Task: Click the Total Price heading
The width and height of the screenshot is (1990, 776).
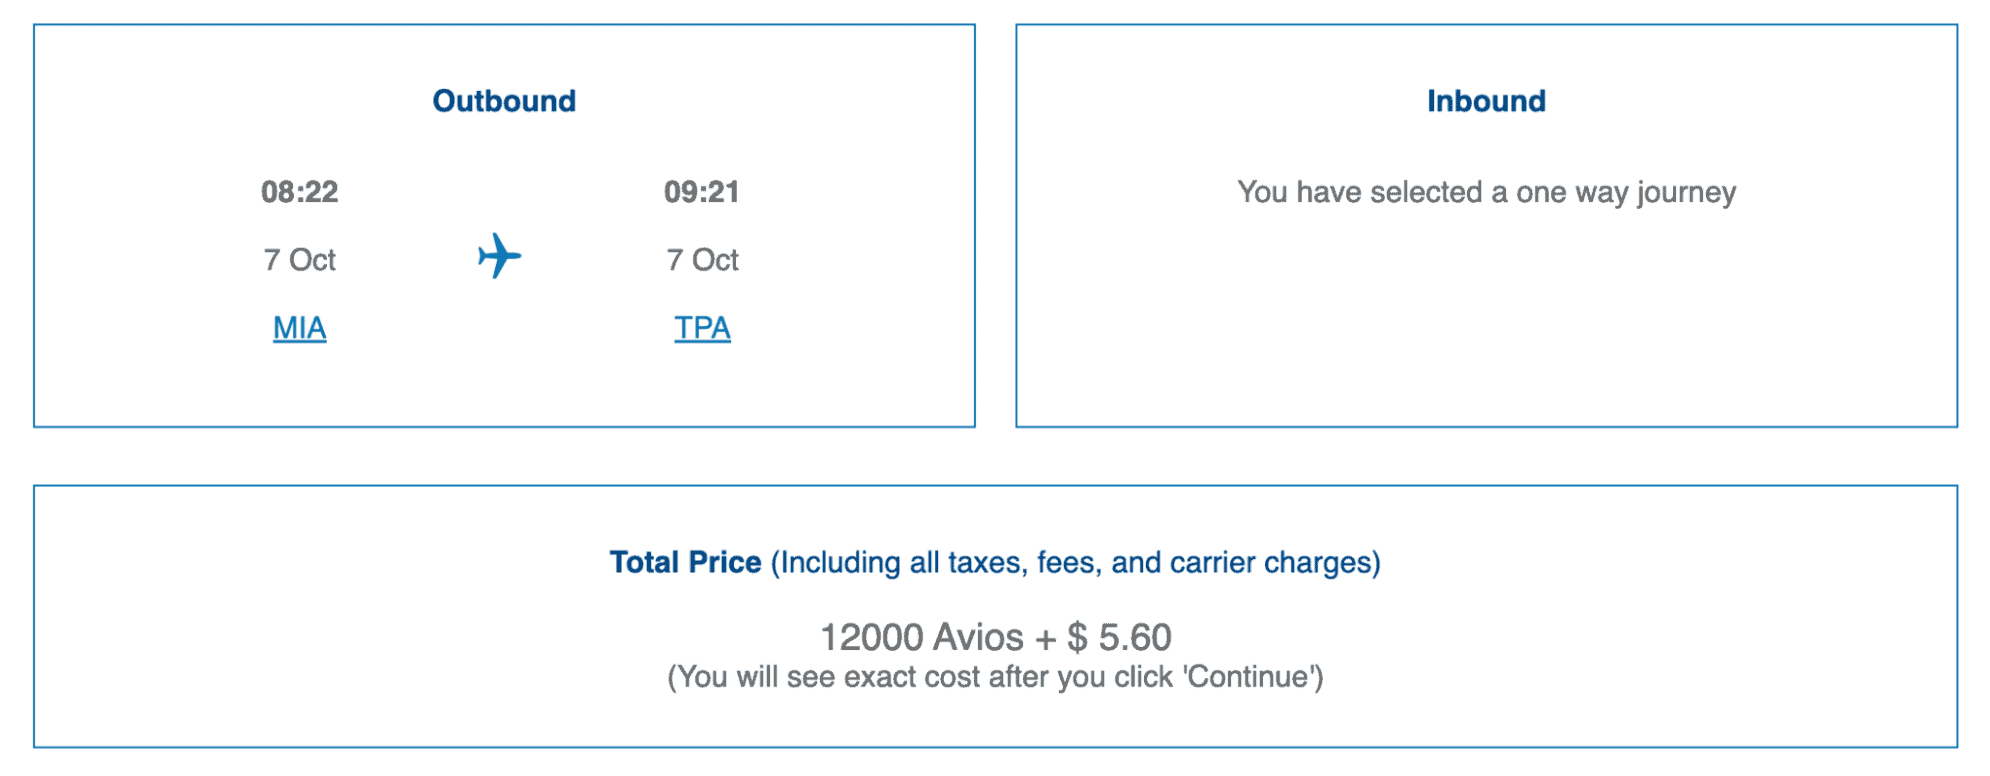Action: [x=684, y=562]
